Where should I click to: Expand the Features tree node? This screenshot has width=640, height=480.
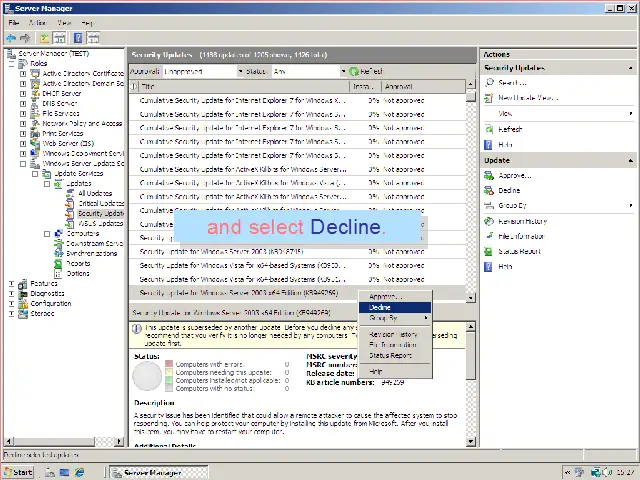11,284
